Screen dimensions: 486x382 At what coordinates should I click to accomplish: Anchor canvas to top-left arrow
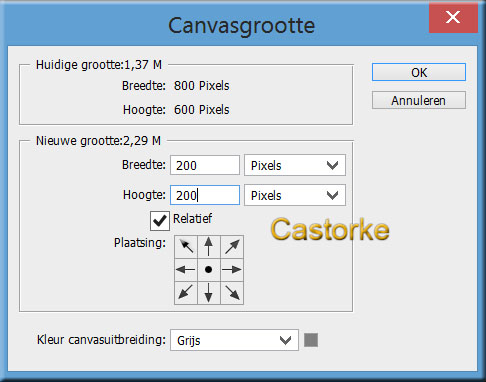[x=186, y=247]
